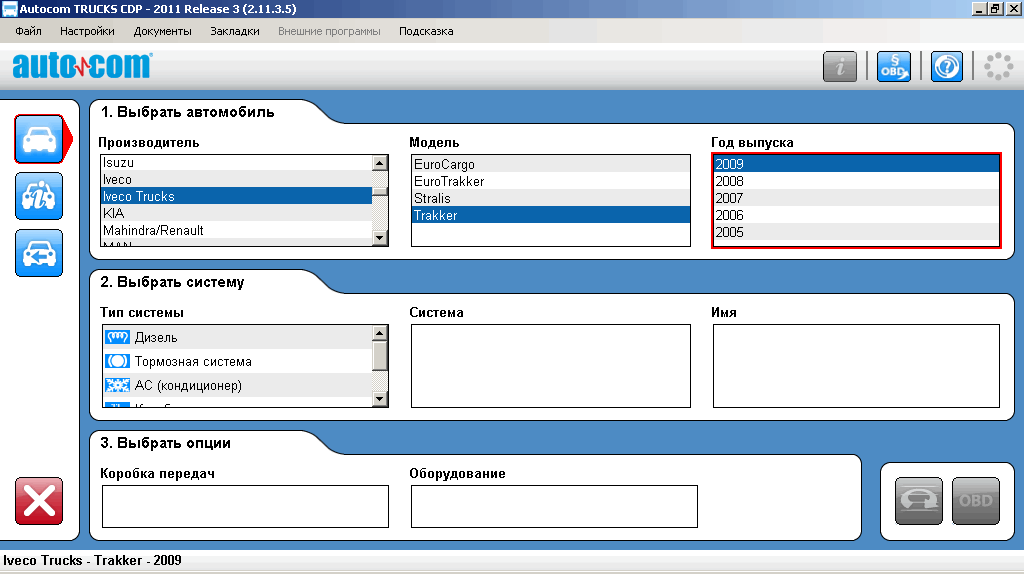Click the OBD paragraph toolbar icon

(x=893, y=67)
